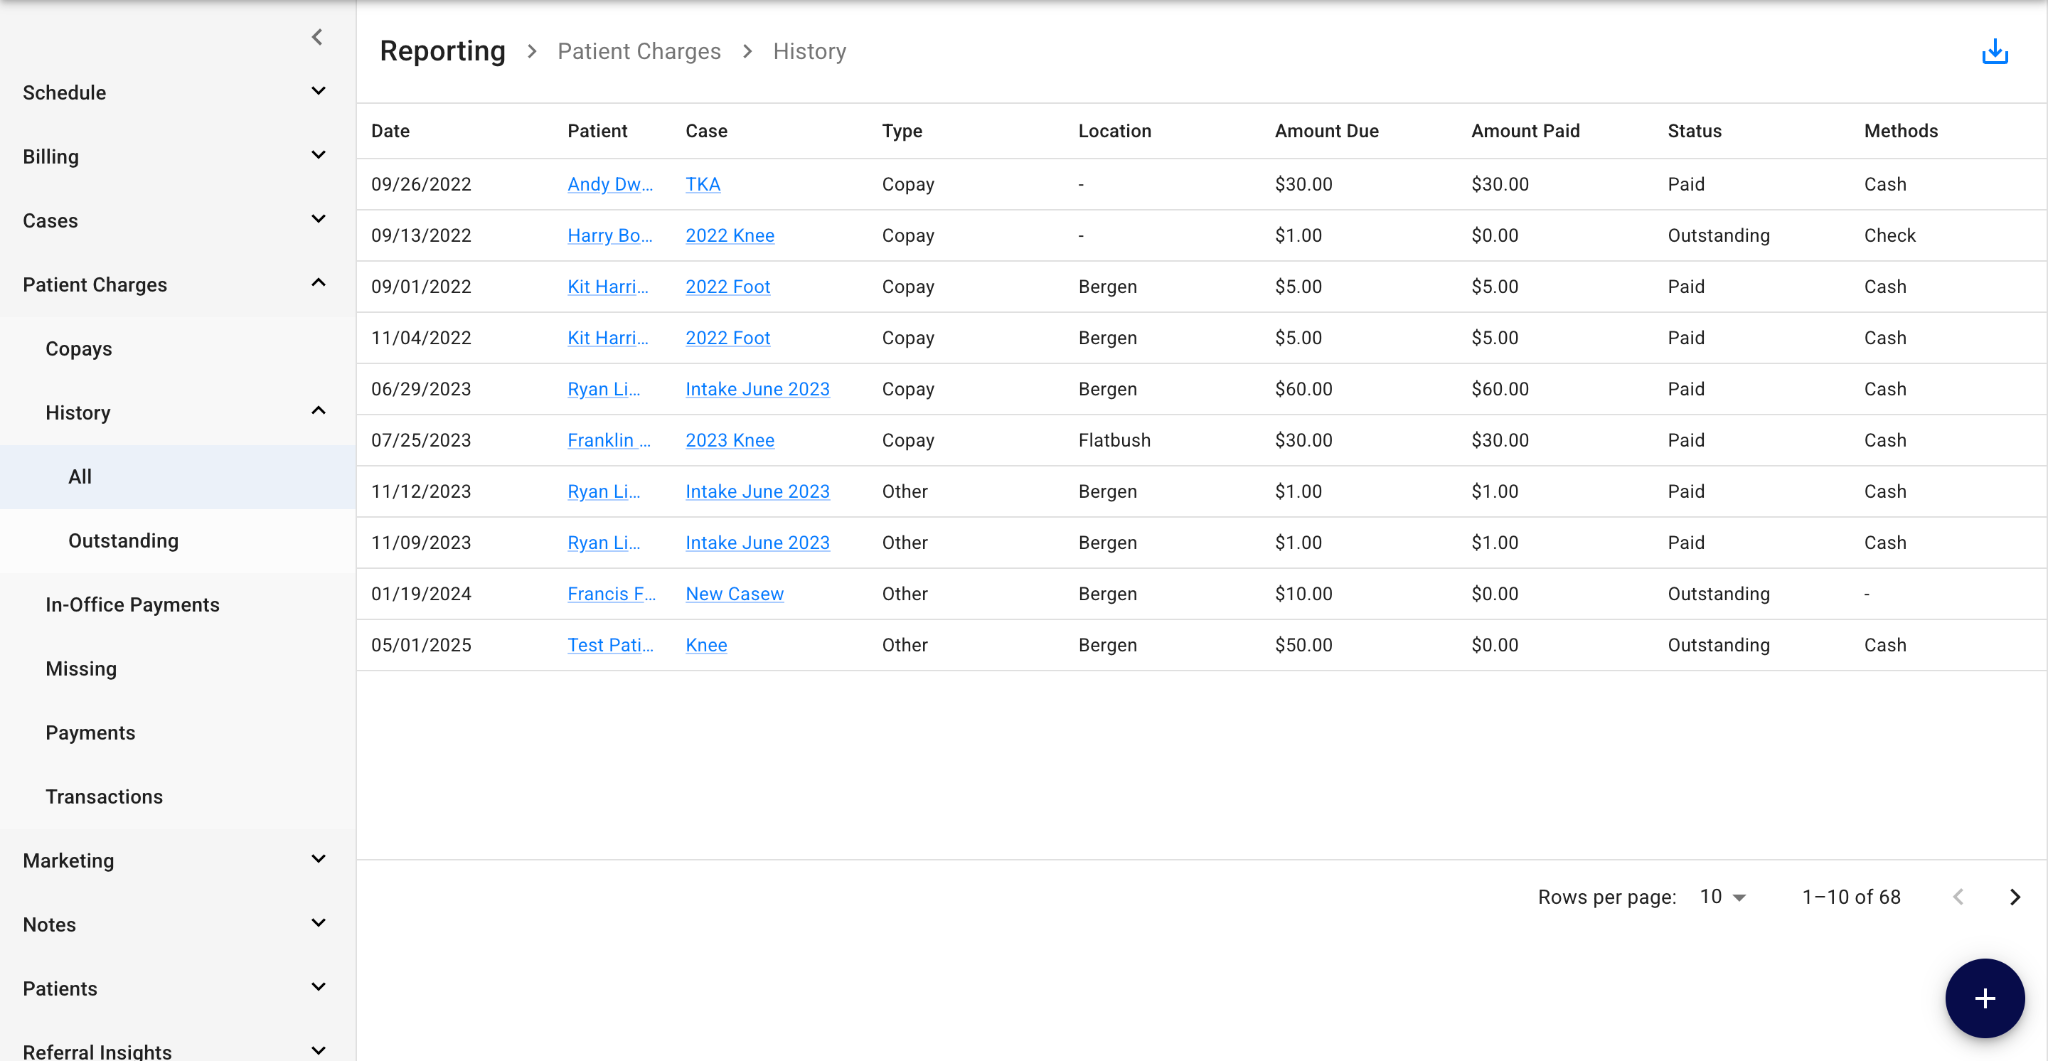
Task: Click the previous page arrow
Action: click(1958, 897)
